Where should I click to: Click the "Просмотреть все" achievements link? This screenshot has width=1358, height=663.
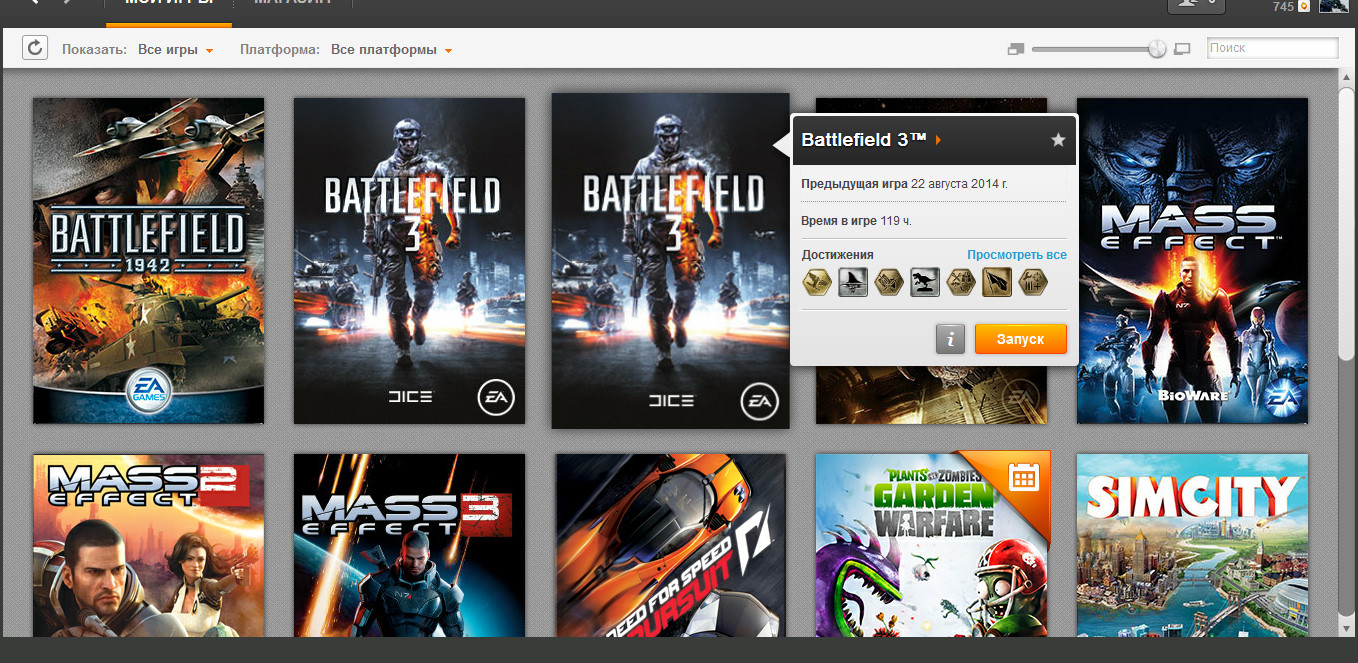click(1017, 255)
